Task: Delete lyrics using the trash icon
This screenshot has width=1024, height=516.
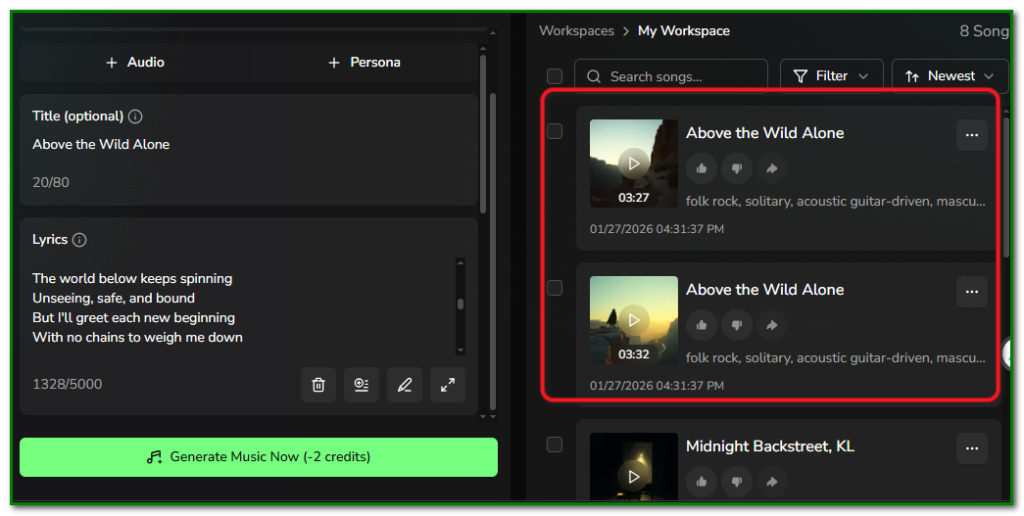Action: (x=318, y=385)
